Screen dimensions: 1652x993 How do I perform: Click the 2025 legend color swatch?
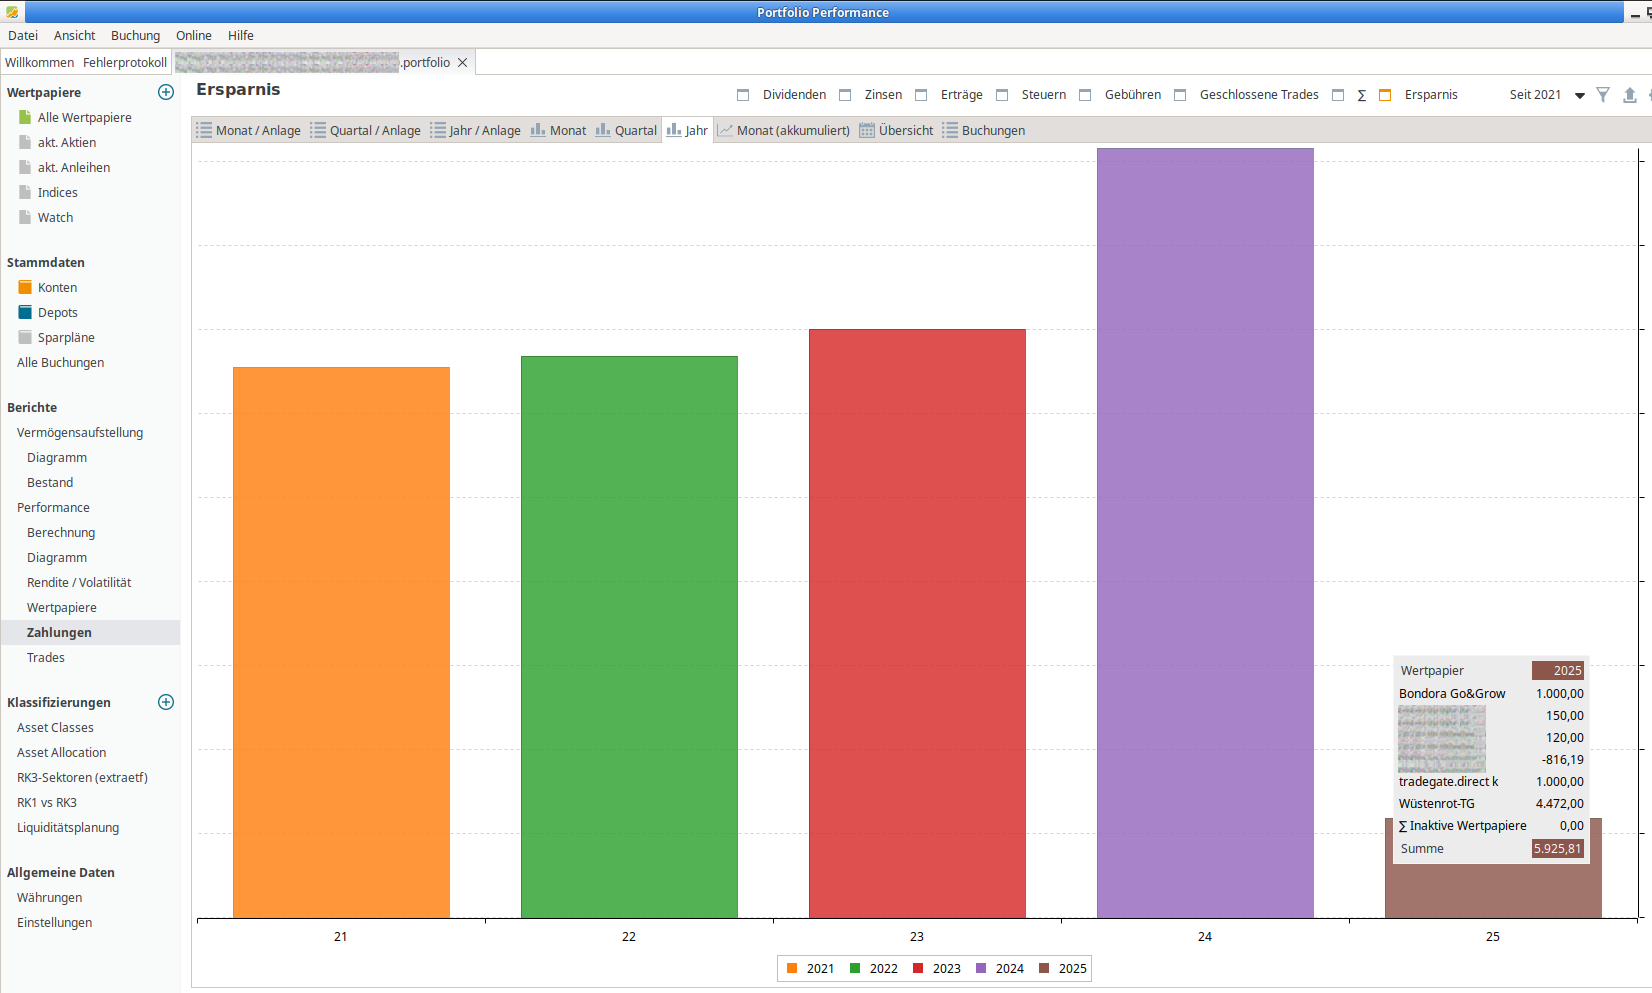coord(1044,968)
